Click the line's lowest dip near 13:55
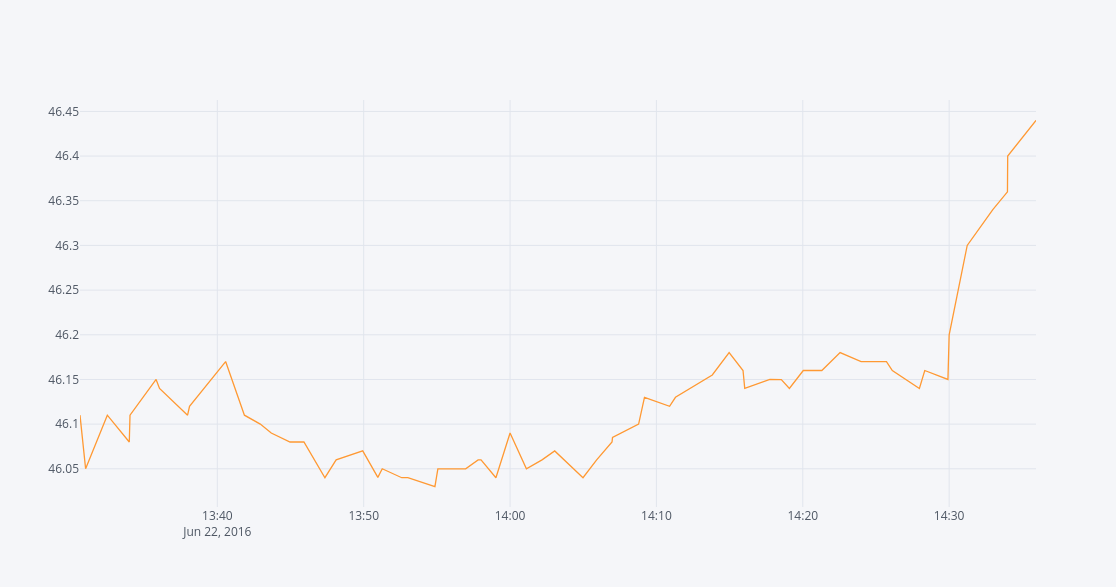1116x587 pixels. coord(435,486)
